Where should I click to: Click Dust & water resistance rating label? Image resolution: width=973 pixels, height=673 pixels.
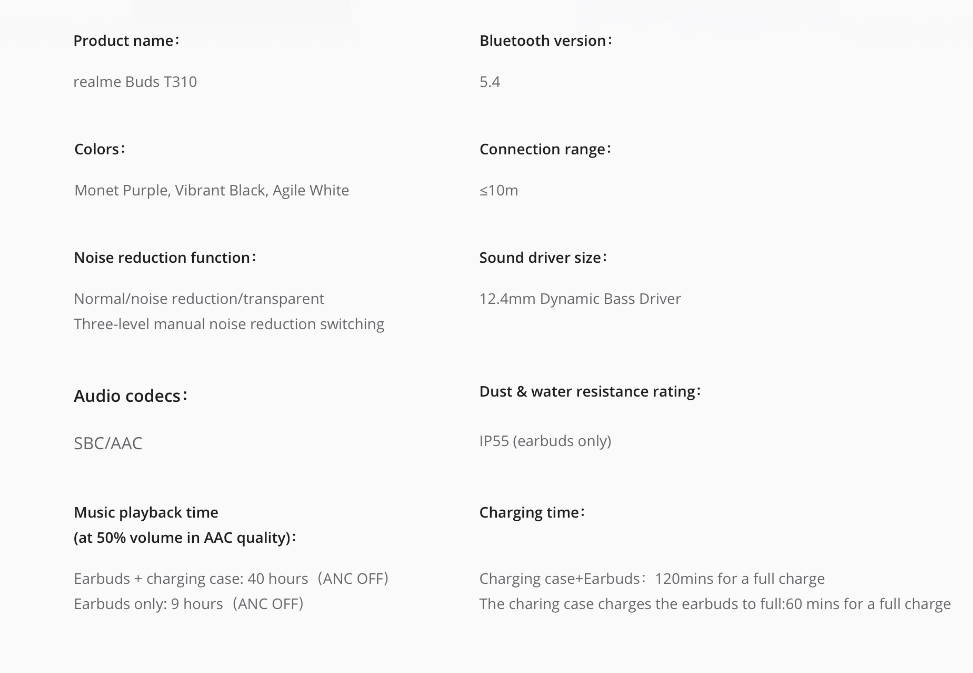pyautogui.click(x=590, y=392)
